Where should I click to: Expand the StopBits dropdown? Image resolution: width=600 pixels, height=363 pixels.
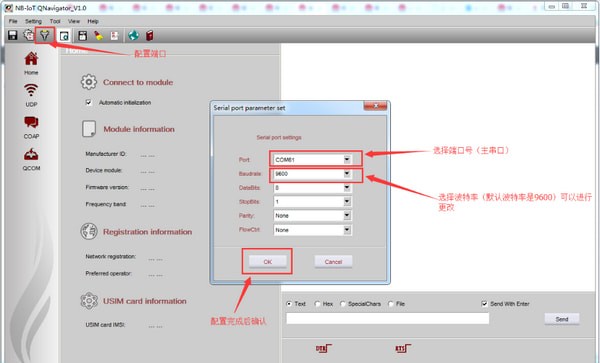[x=347, y=202]
